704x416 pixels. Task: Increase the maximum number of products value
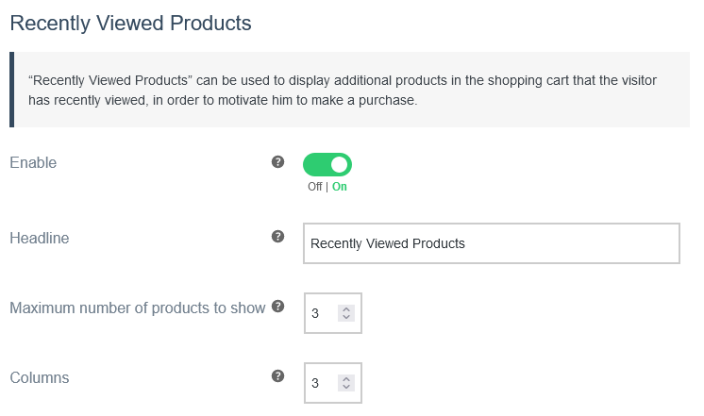[x=347, y=309]
